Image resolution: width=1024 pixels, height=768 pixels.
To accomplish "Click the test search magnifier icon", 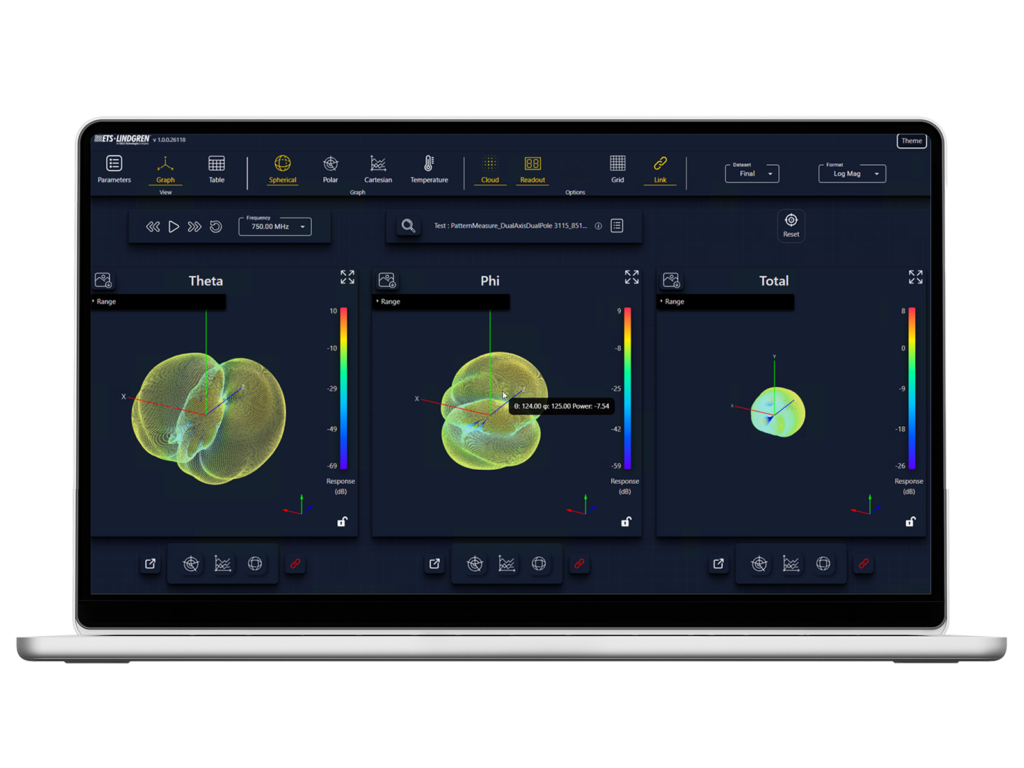I will tap(408, 226).
